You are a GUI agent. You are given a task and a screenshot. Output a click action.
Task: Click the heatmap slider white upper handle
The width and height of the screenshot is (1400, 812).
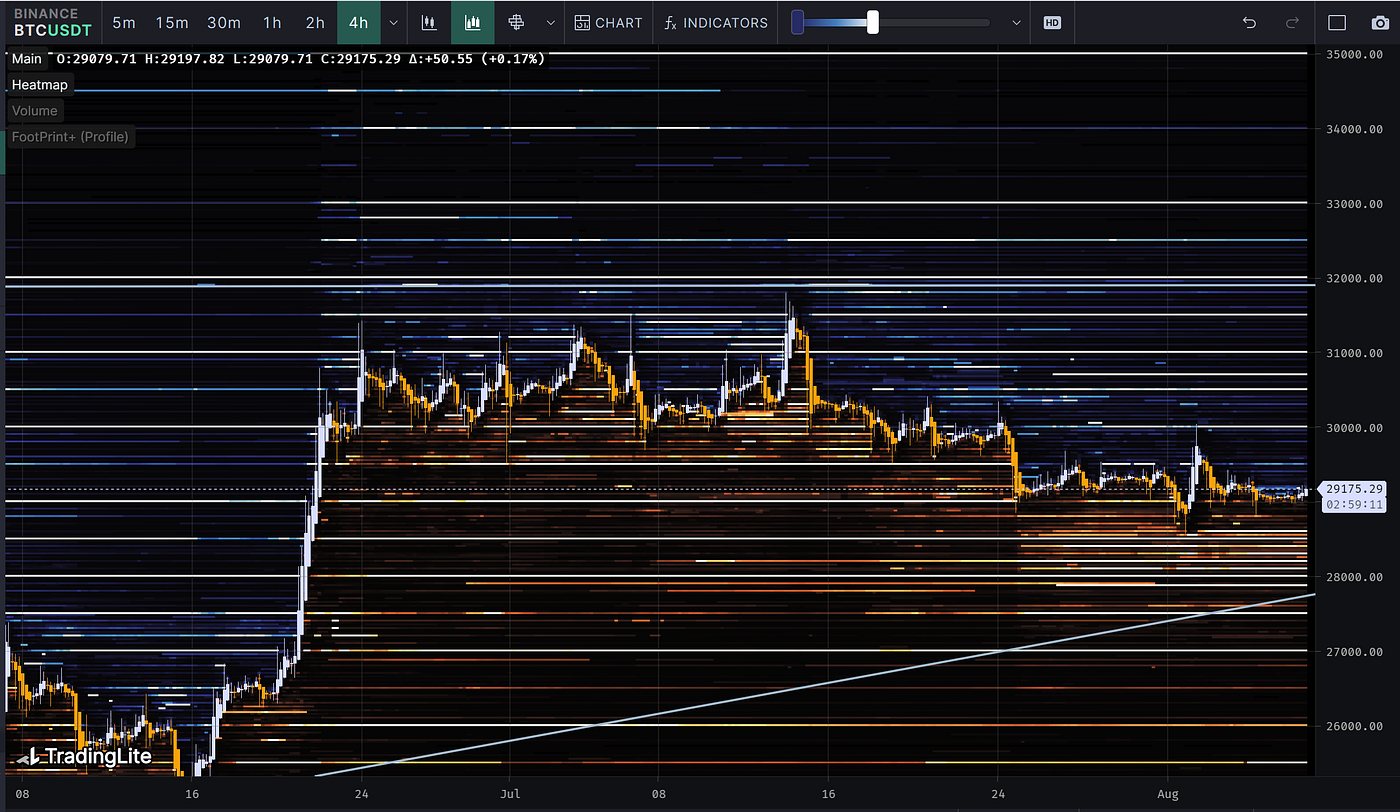873,22
